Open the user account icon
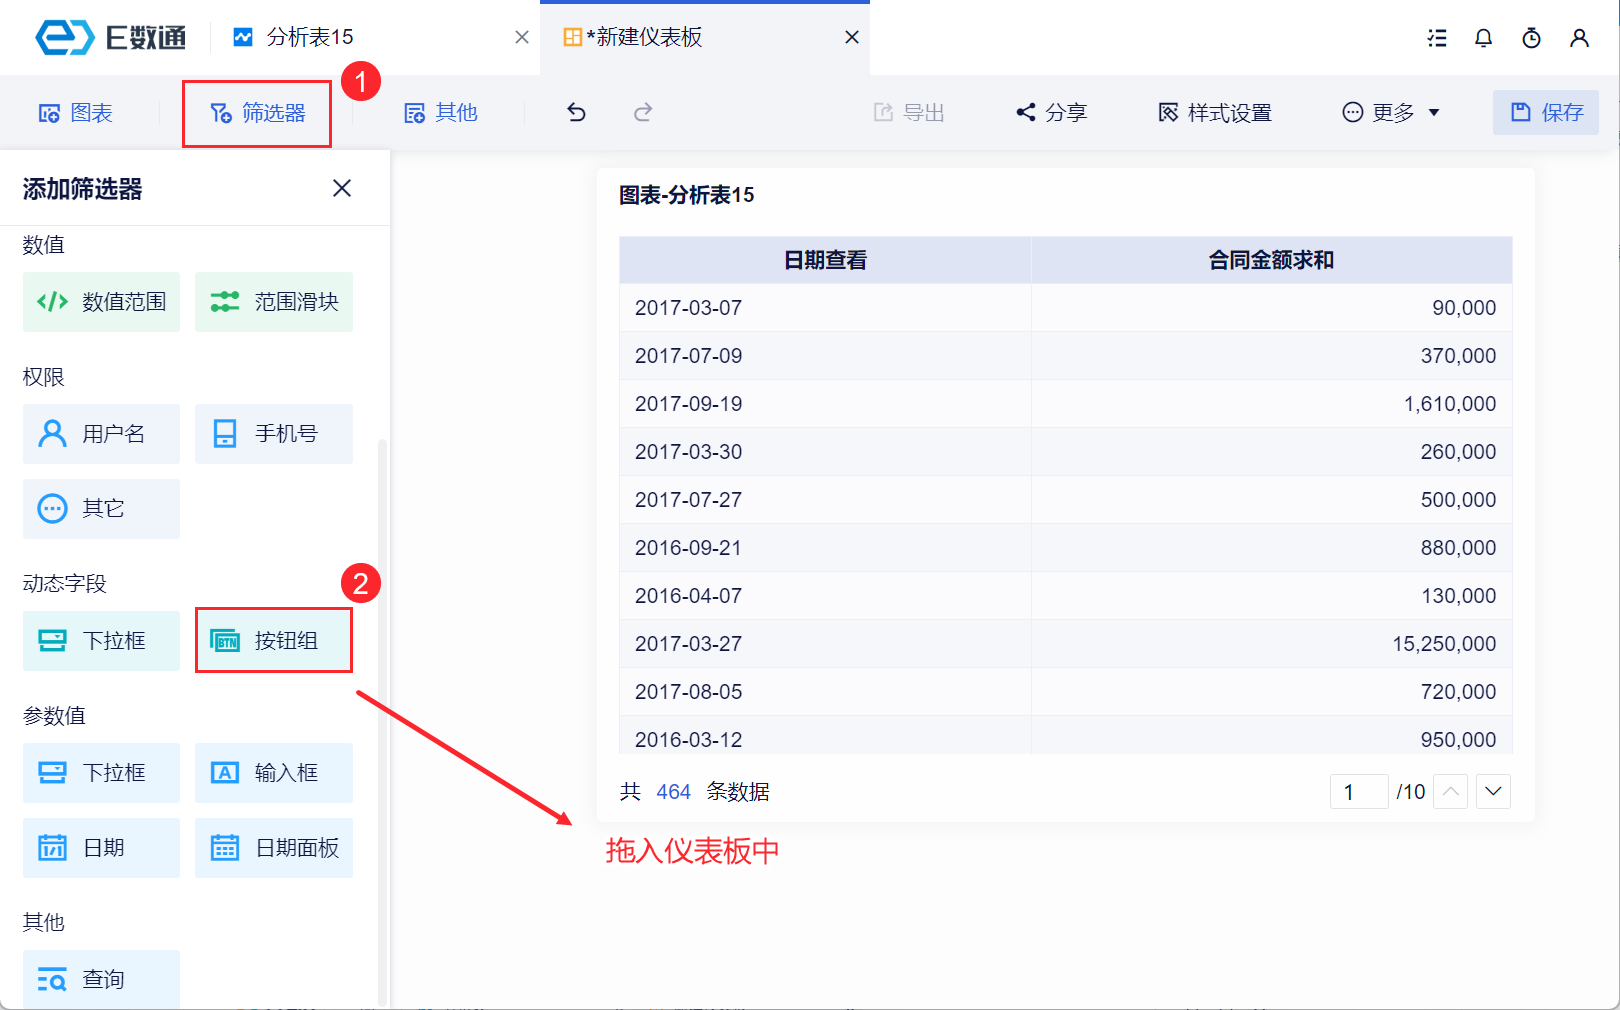This screenshot has height=1010, width=1620. [1580, 38]
